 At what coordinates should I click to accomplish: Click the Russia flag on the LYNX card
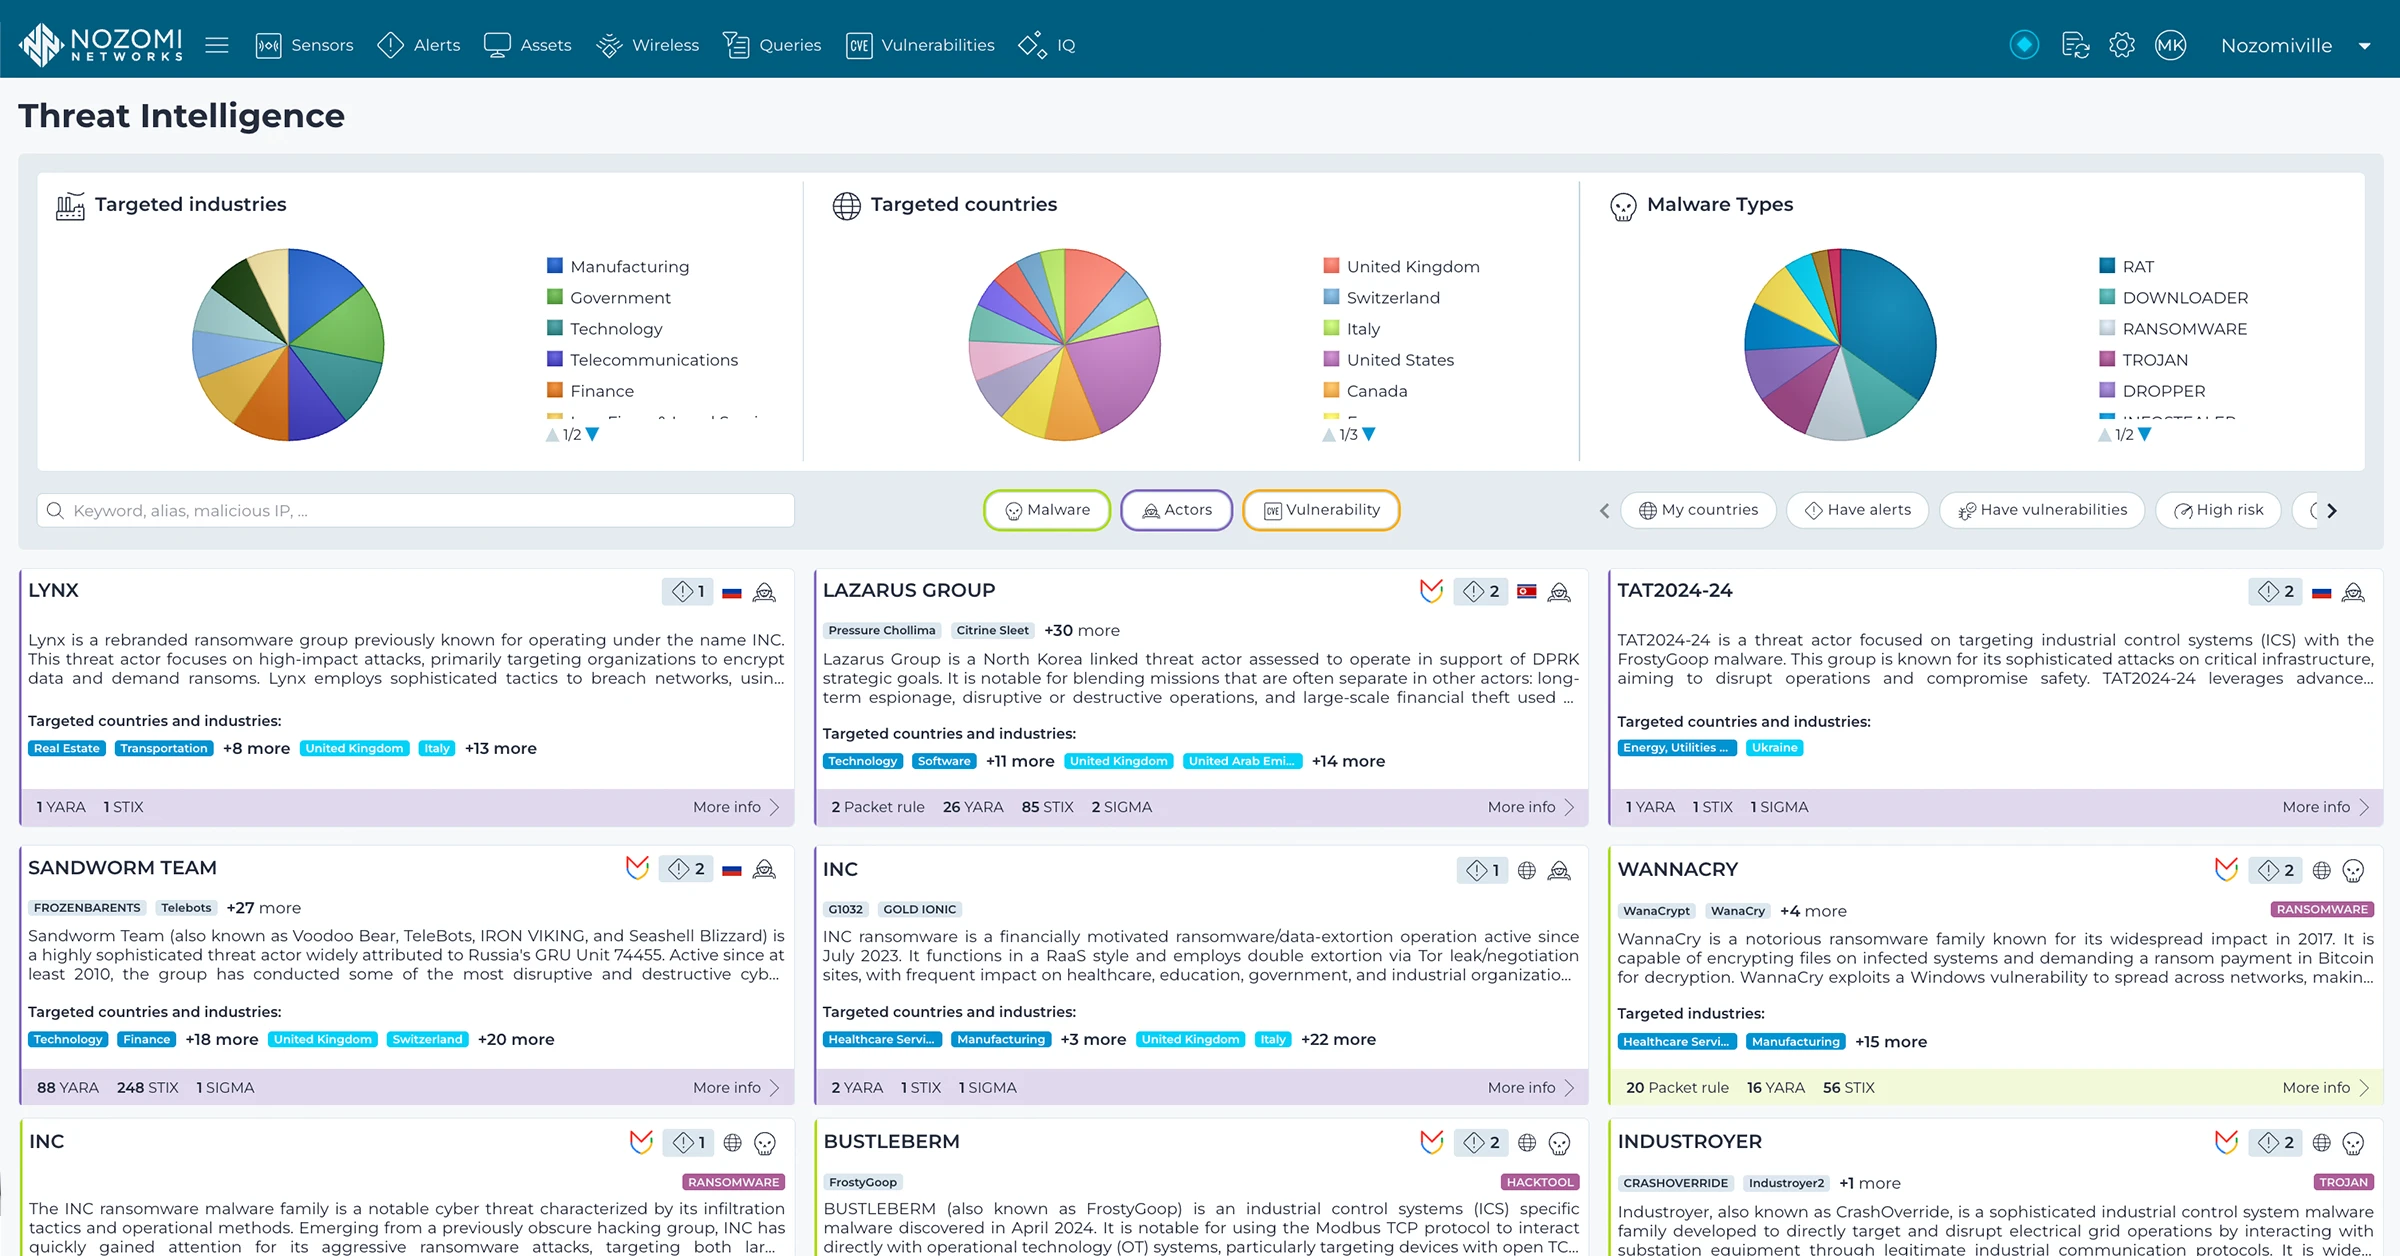click(732, 592)
